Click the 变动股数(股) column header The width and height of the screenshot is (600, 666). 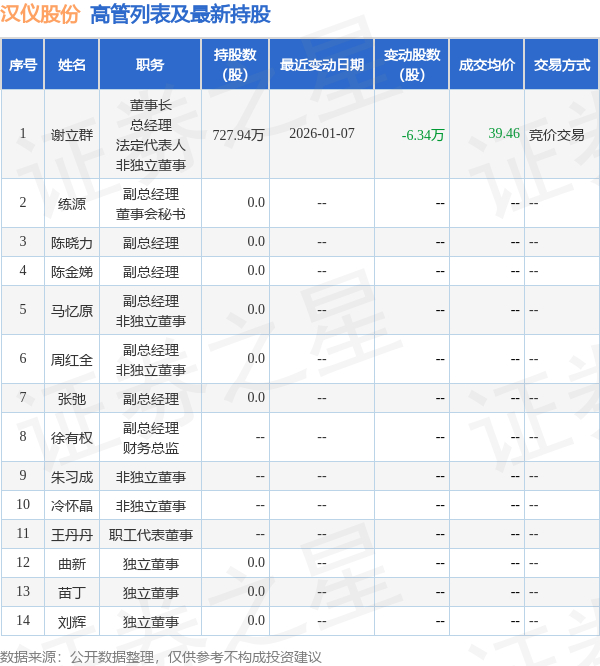point(412,65)
